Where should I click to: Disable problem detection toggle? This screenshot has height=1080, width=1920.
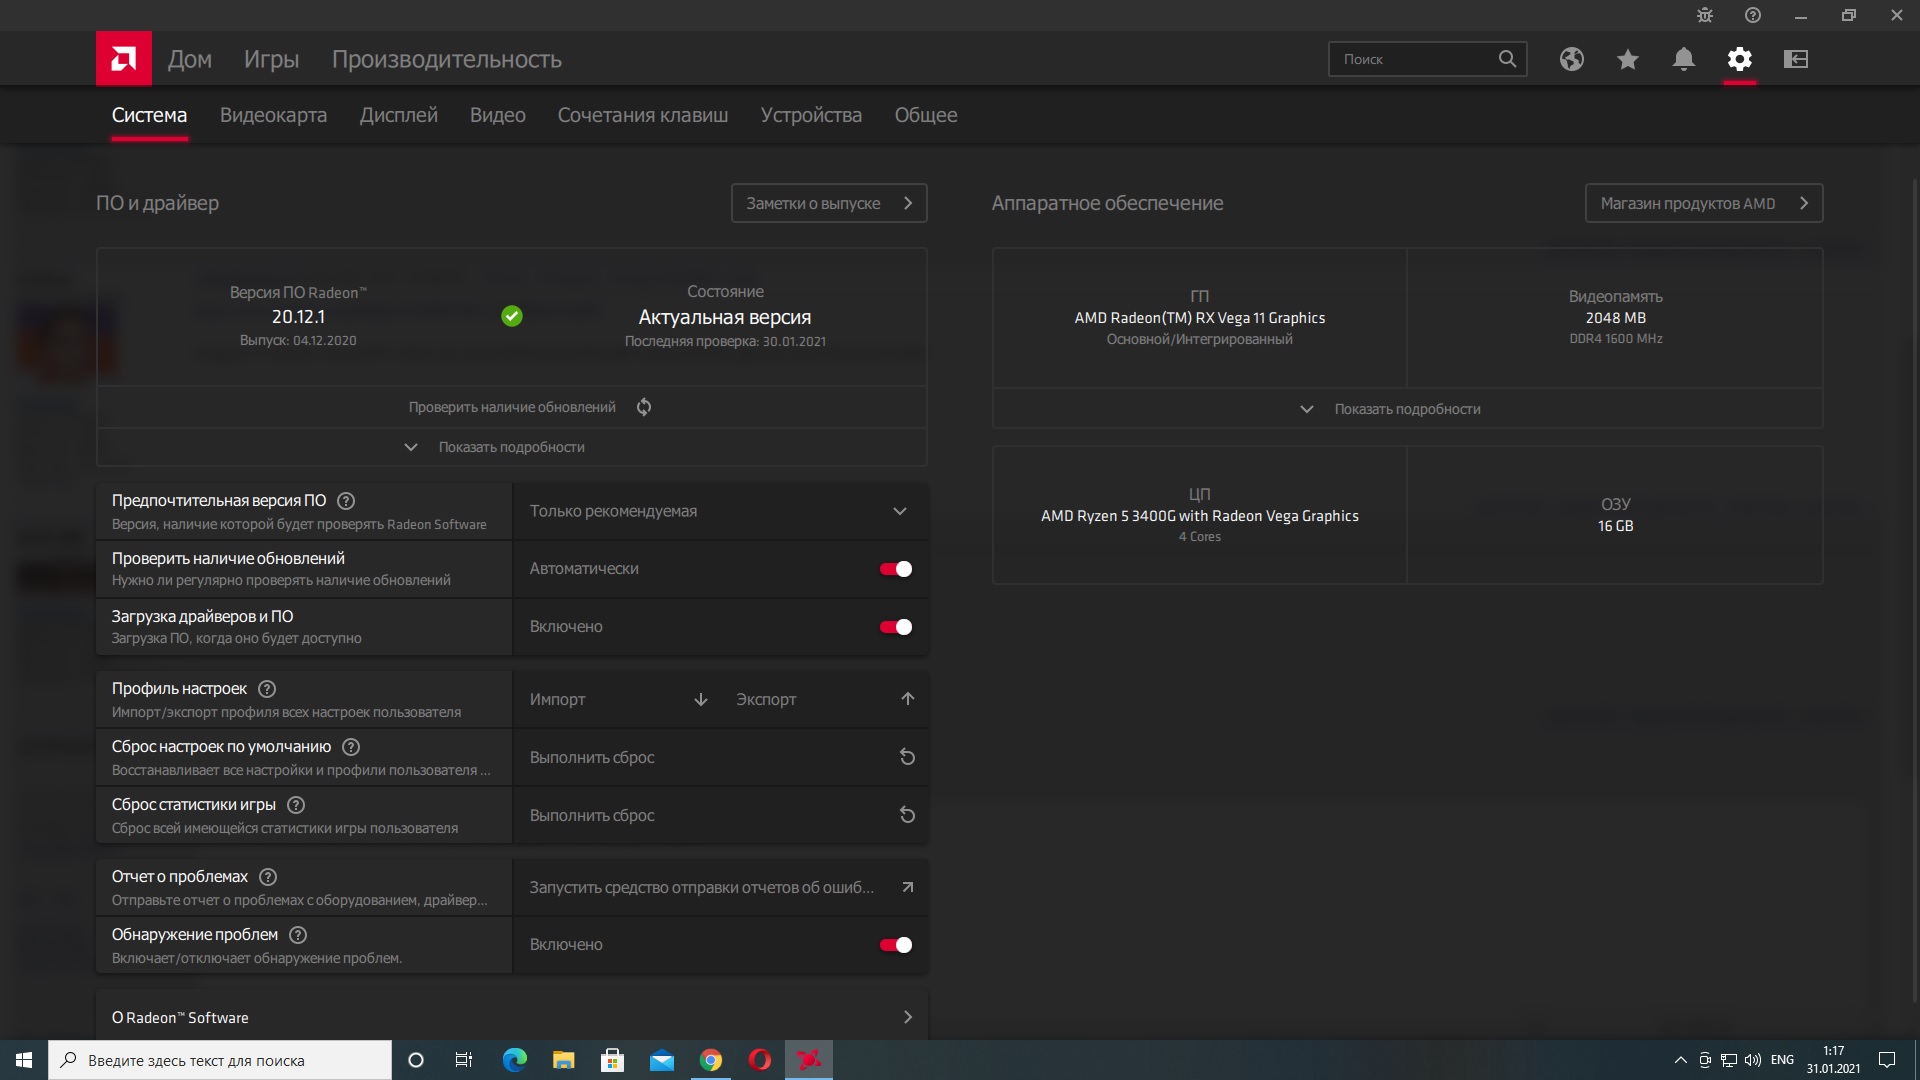click(x=895, y=945)
